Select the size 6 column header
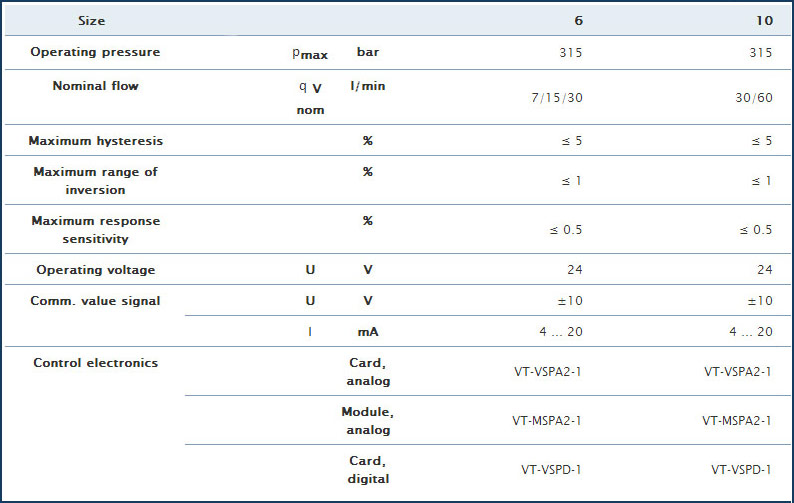The image size is (794, 503). pos(577,21)
